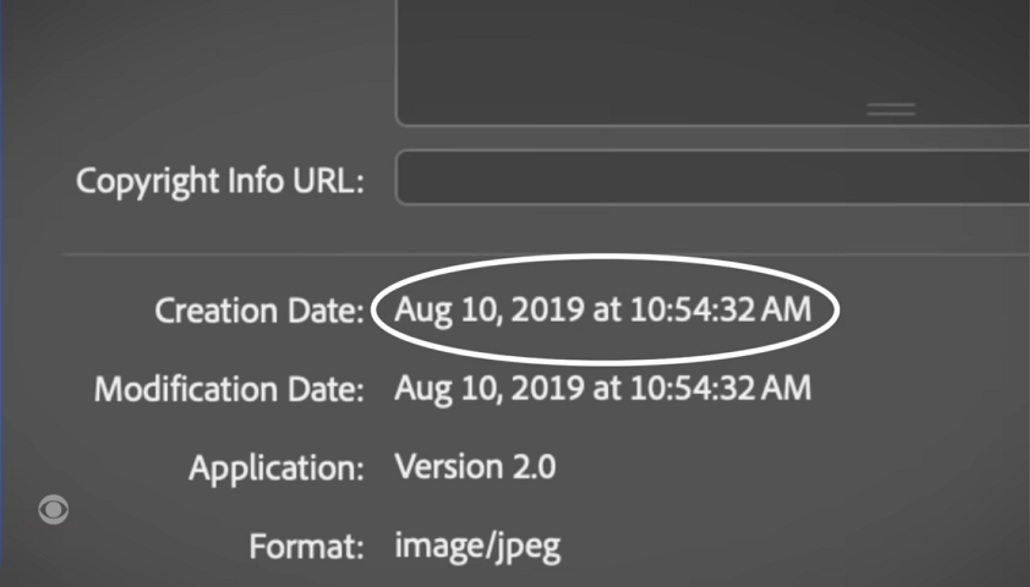Click the blue strip on the window's left edge

click(x=2, y=300)
